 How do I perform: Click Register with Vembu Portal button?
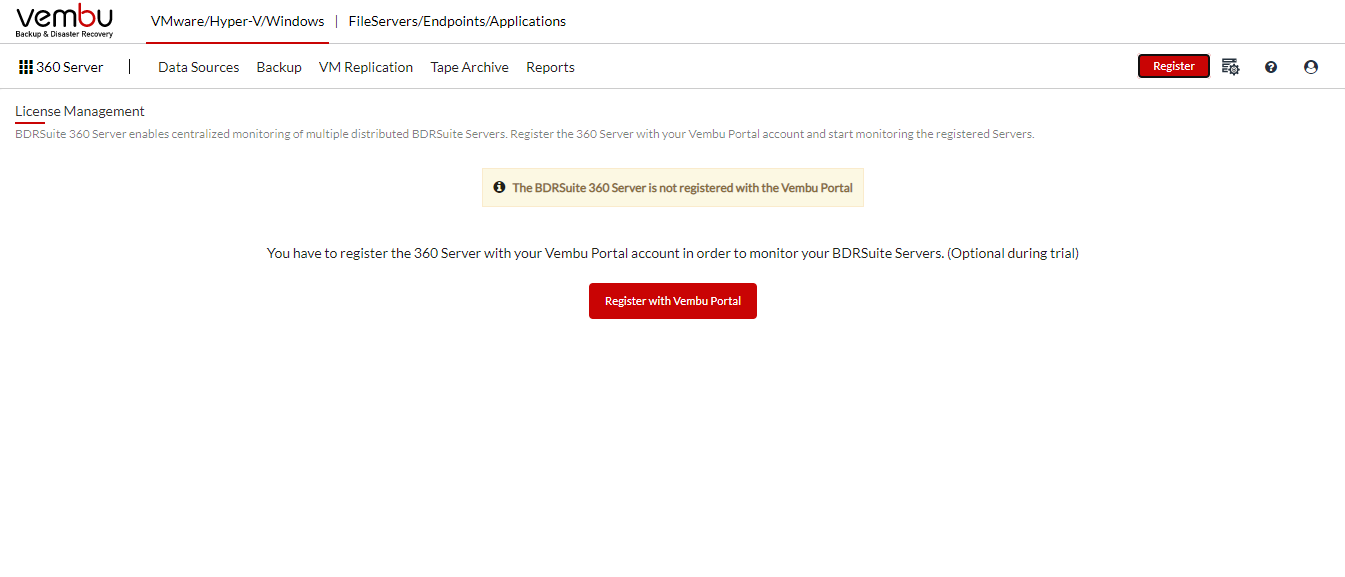[673, 301]
